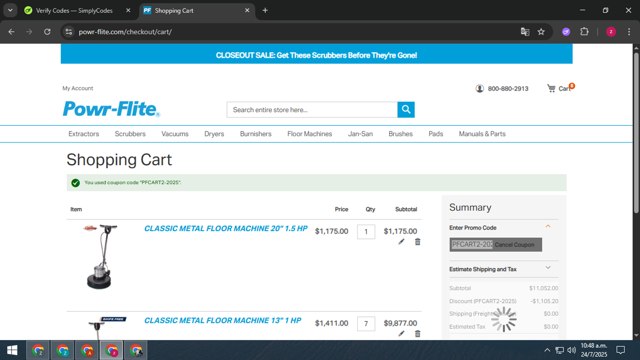
Task: Open the Burnishers menu
Action: 256,134
